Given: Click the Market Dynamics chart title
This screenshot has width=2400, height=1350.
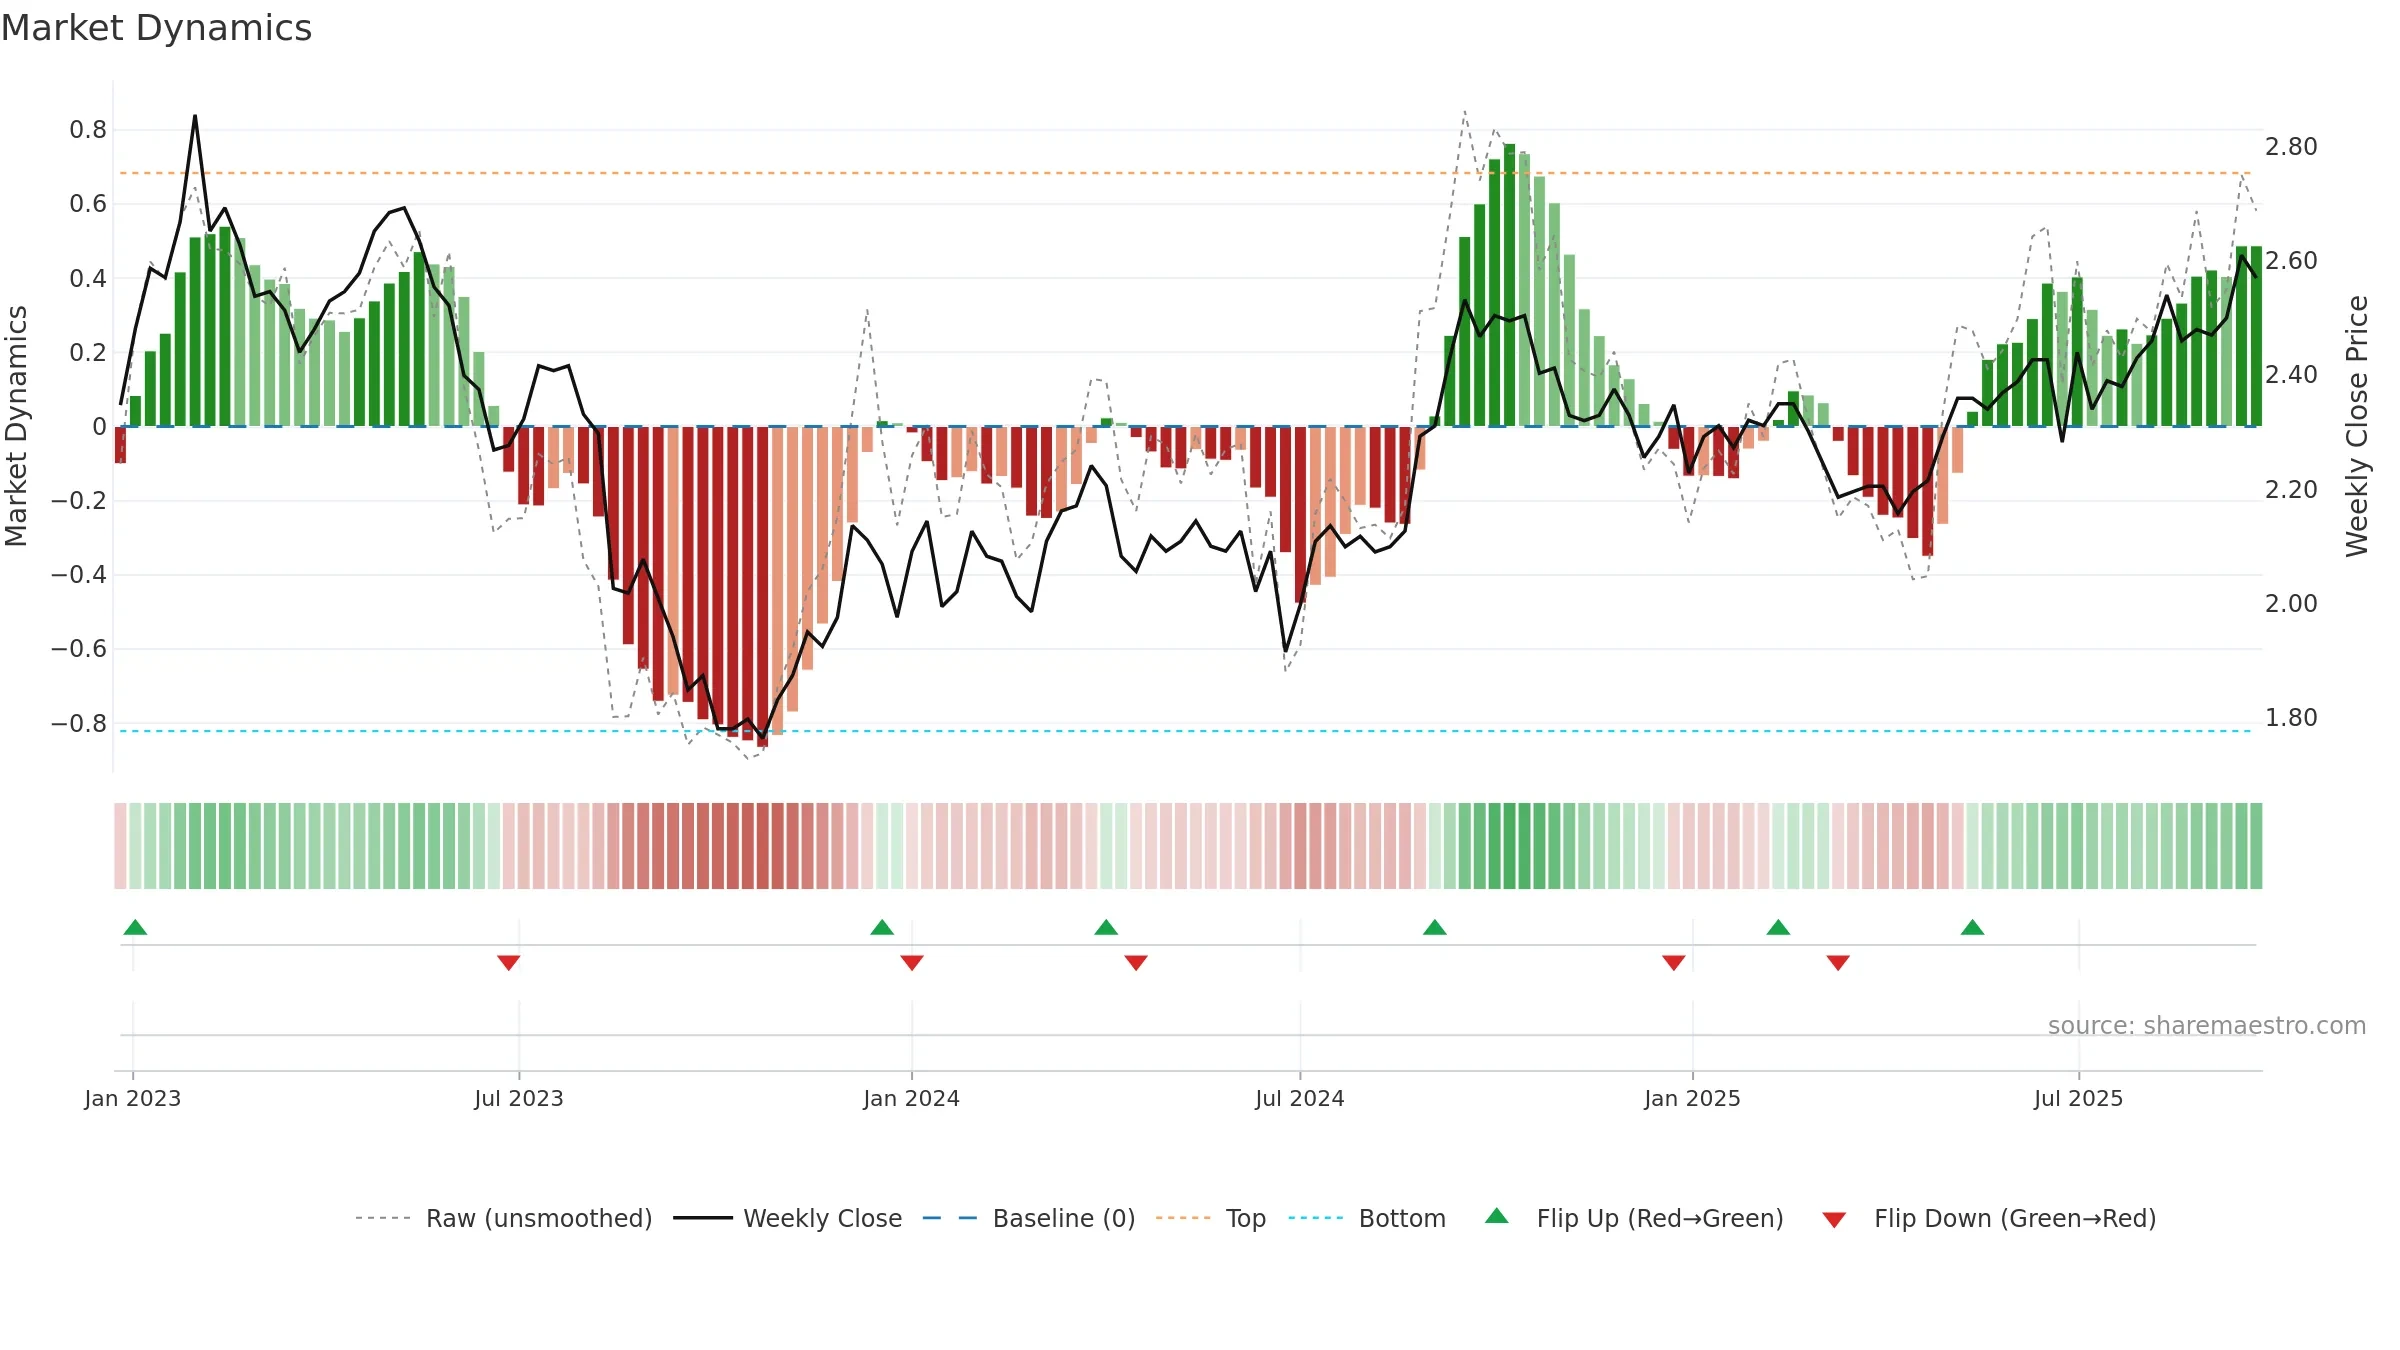Looking at the screenshot, I should (156, 28).
